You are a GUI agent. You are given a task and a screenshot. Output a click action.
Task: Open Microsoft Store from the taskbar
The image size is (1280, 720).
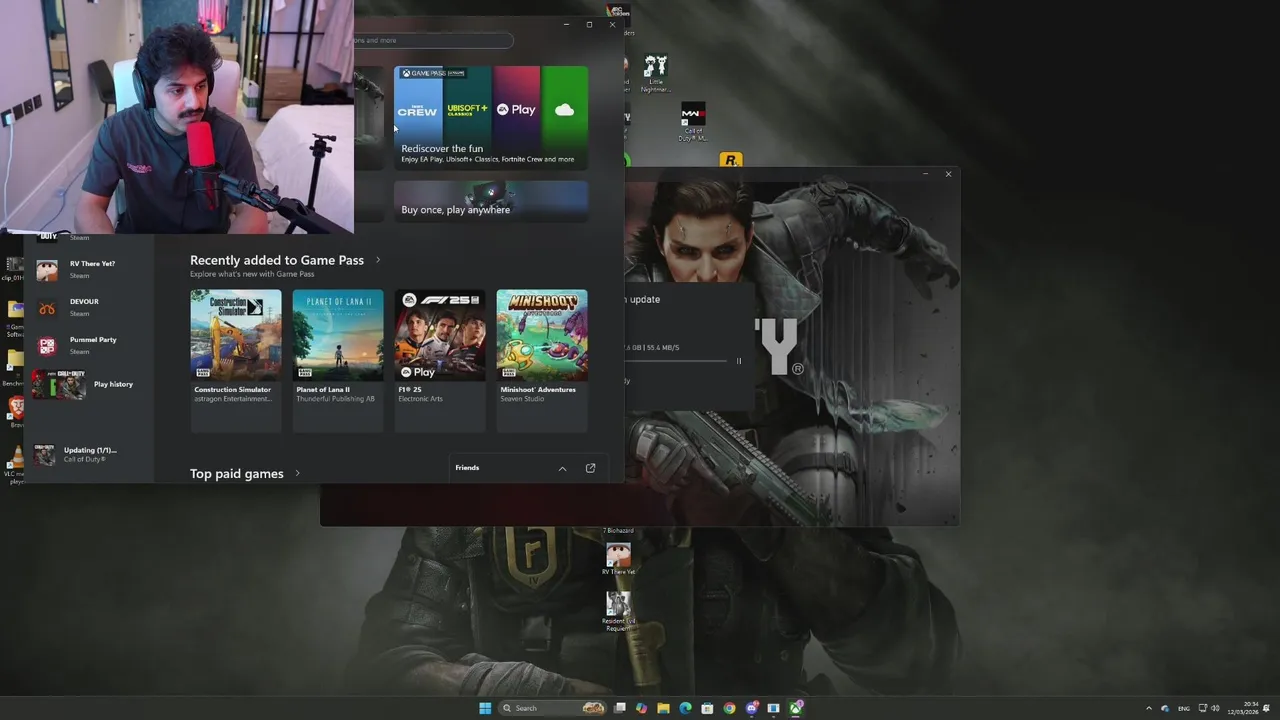[707, 708]
